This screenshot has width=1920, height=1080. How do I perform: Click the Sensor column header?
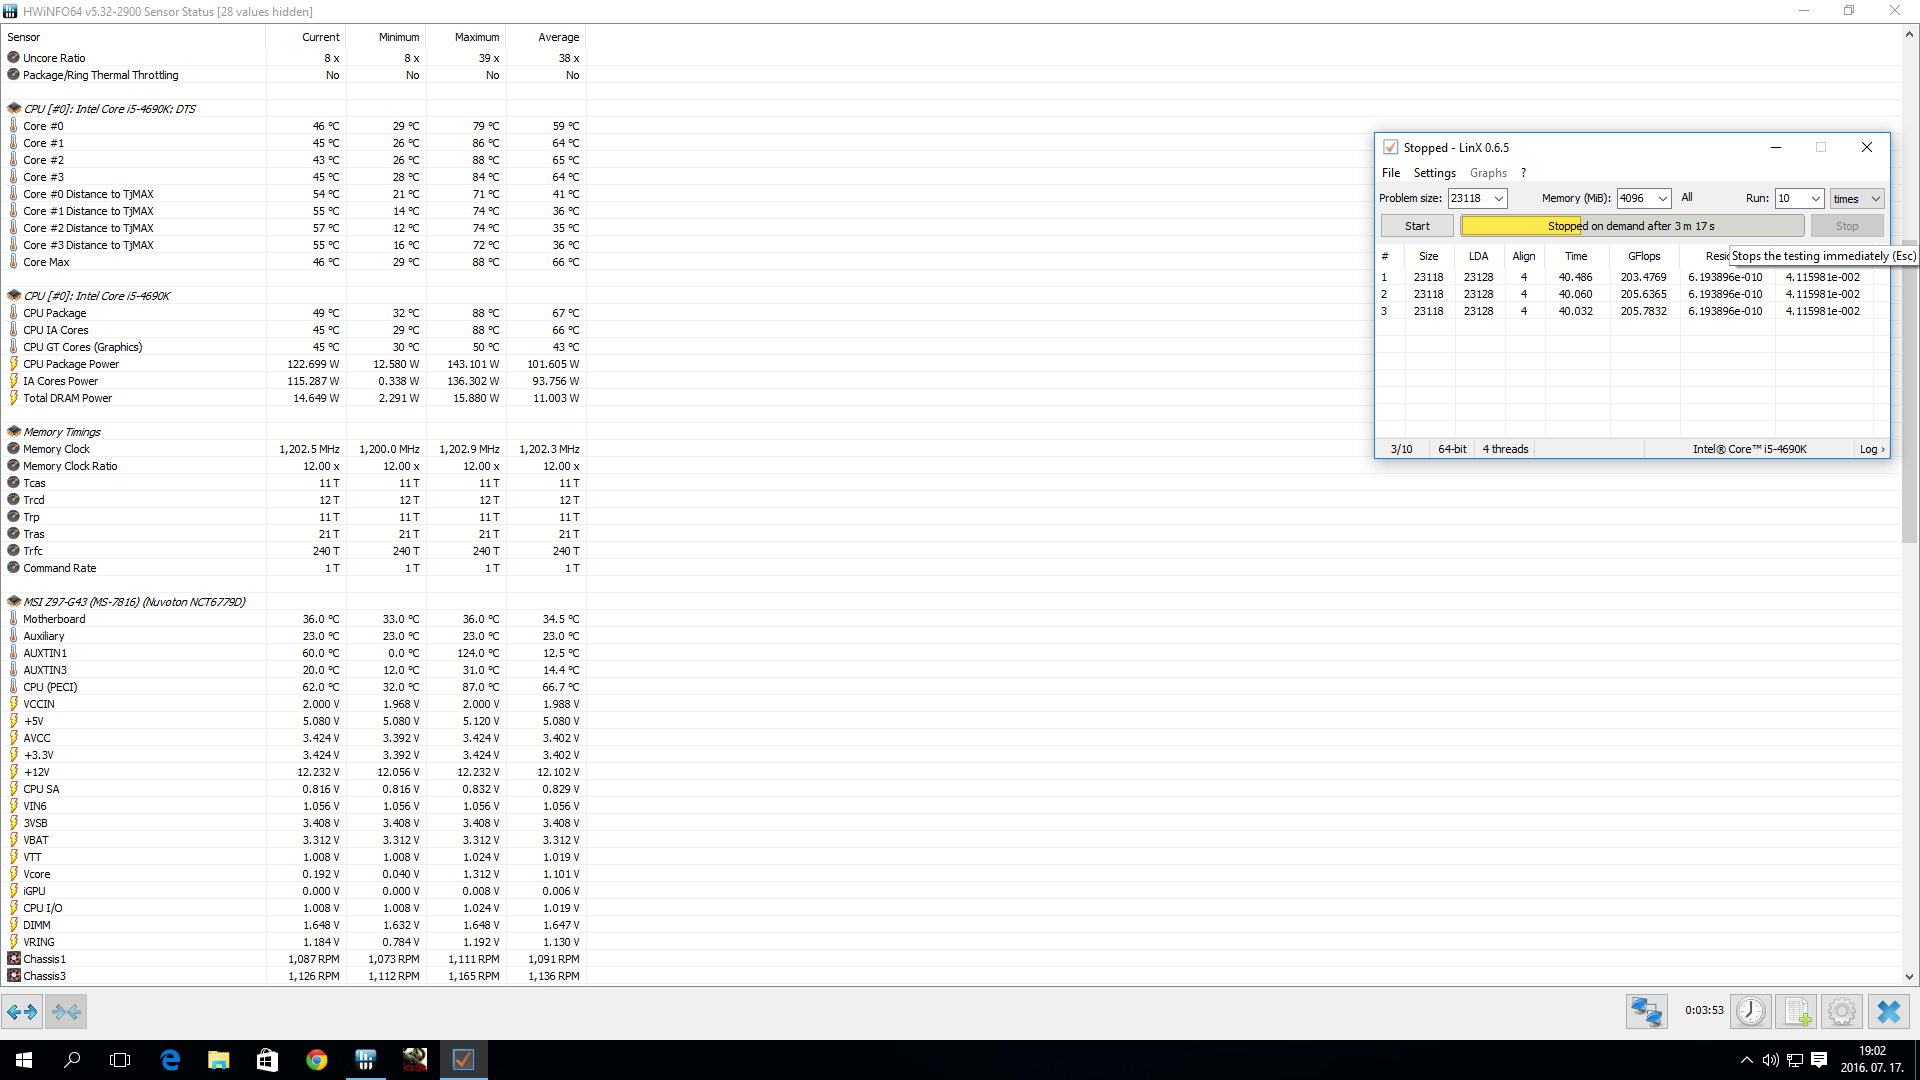pos(133,37)
